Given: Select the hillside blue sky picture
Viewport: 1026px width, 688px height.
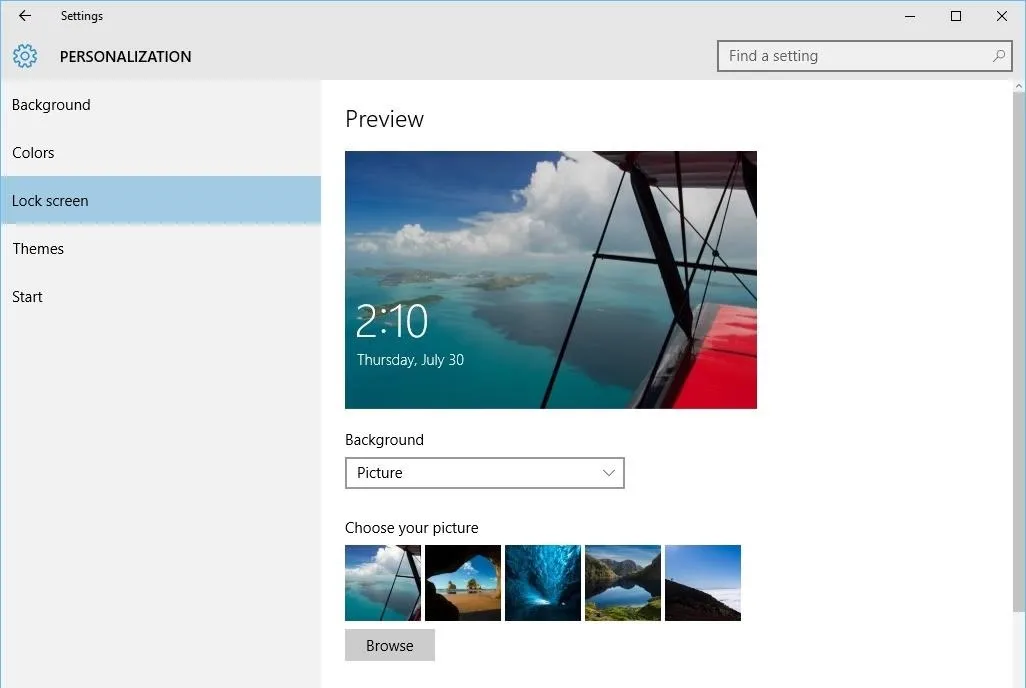Looking at the screenshot, I should click(x=703, y=583).
